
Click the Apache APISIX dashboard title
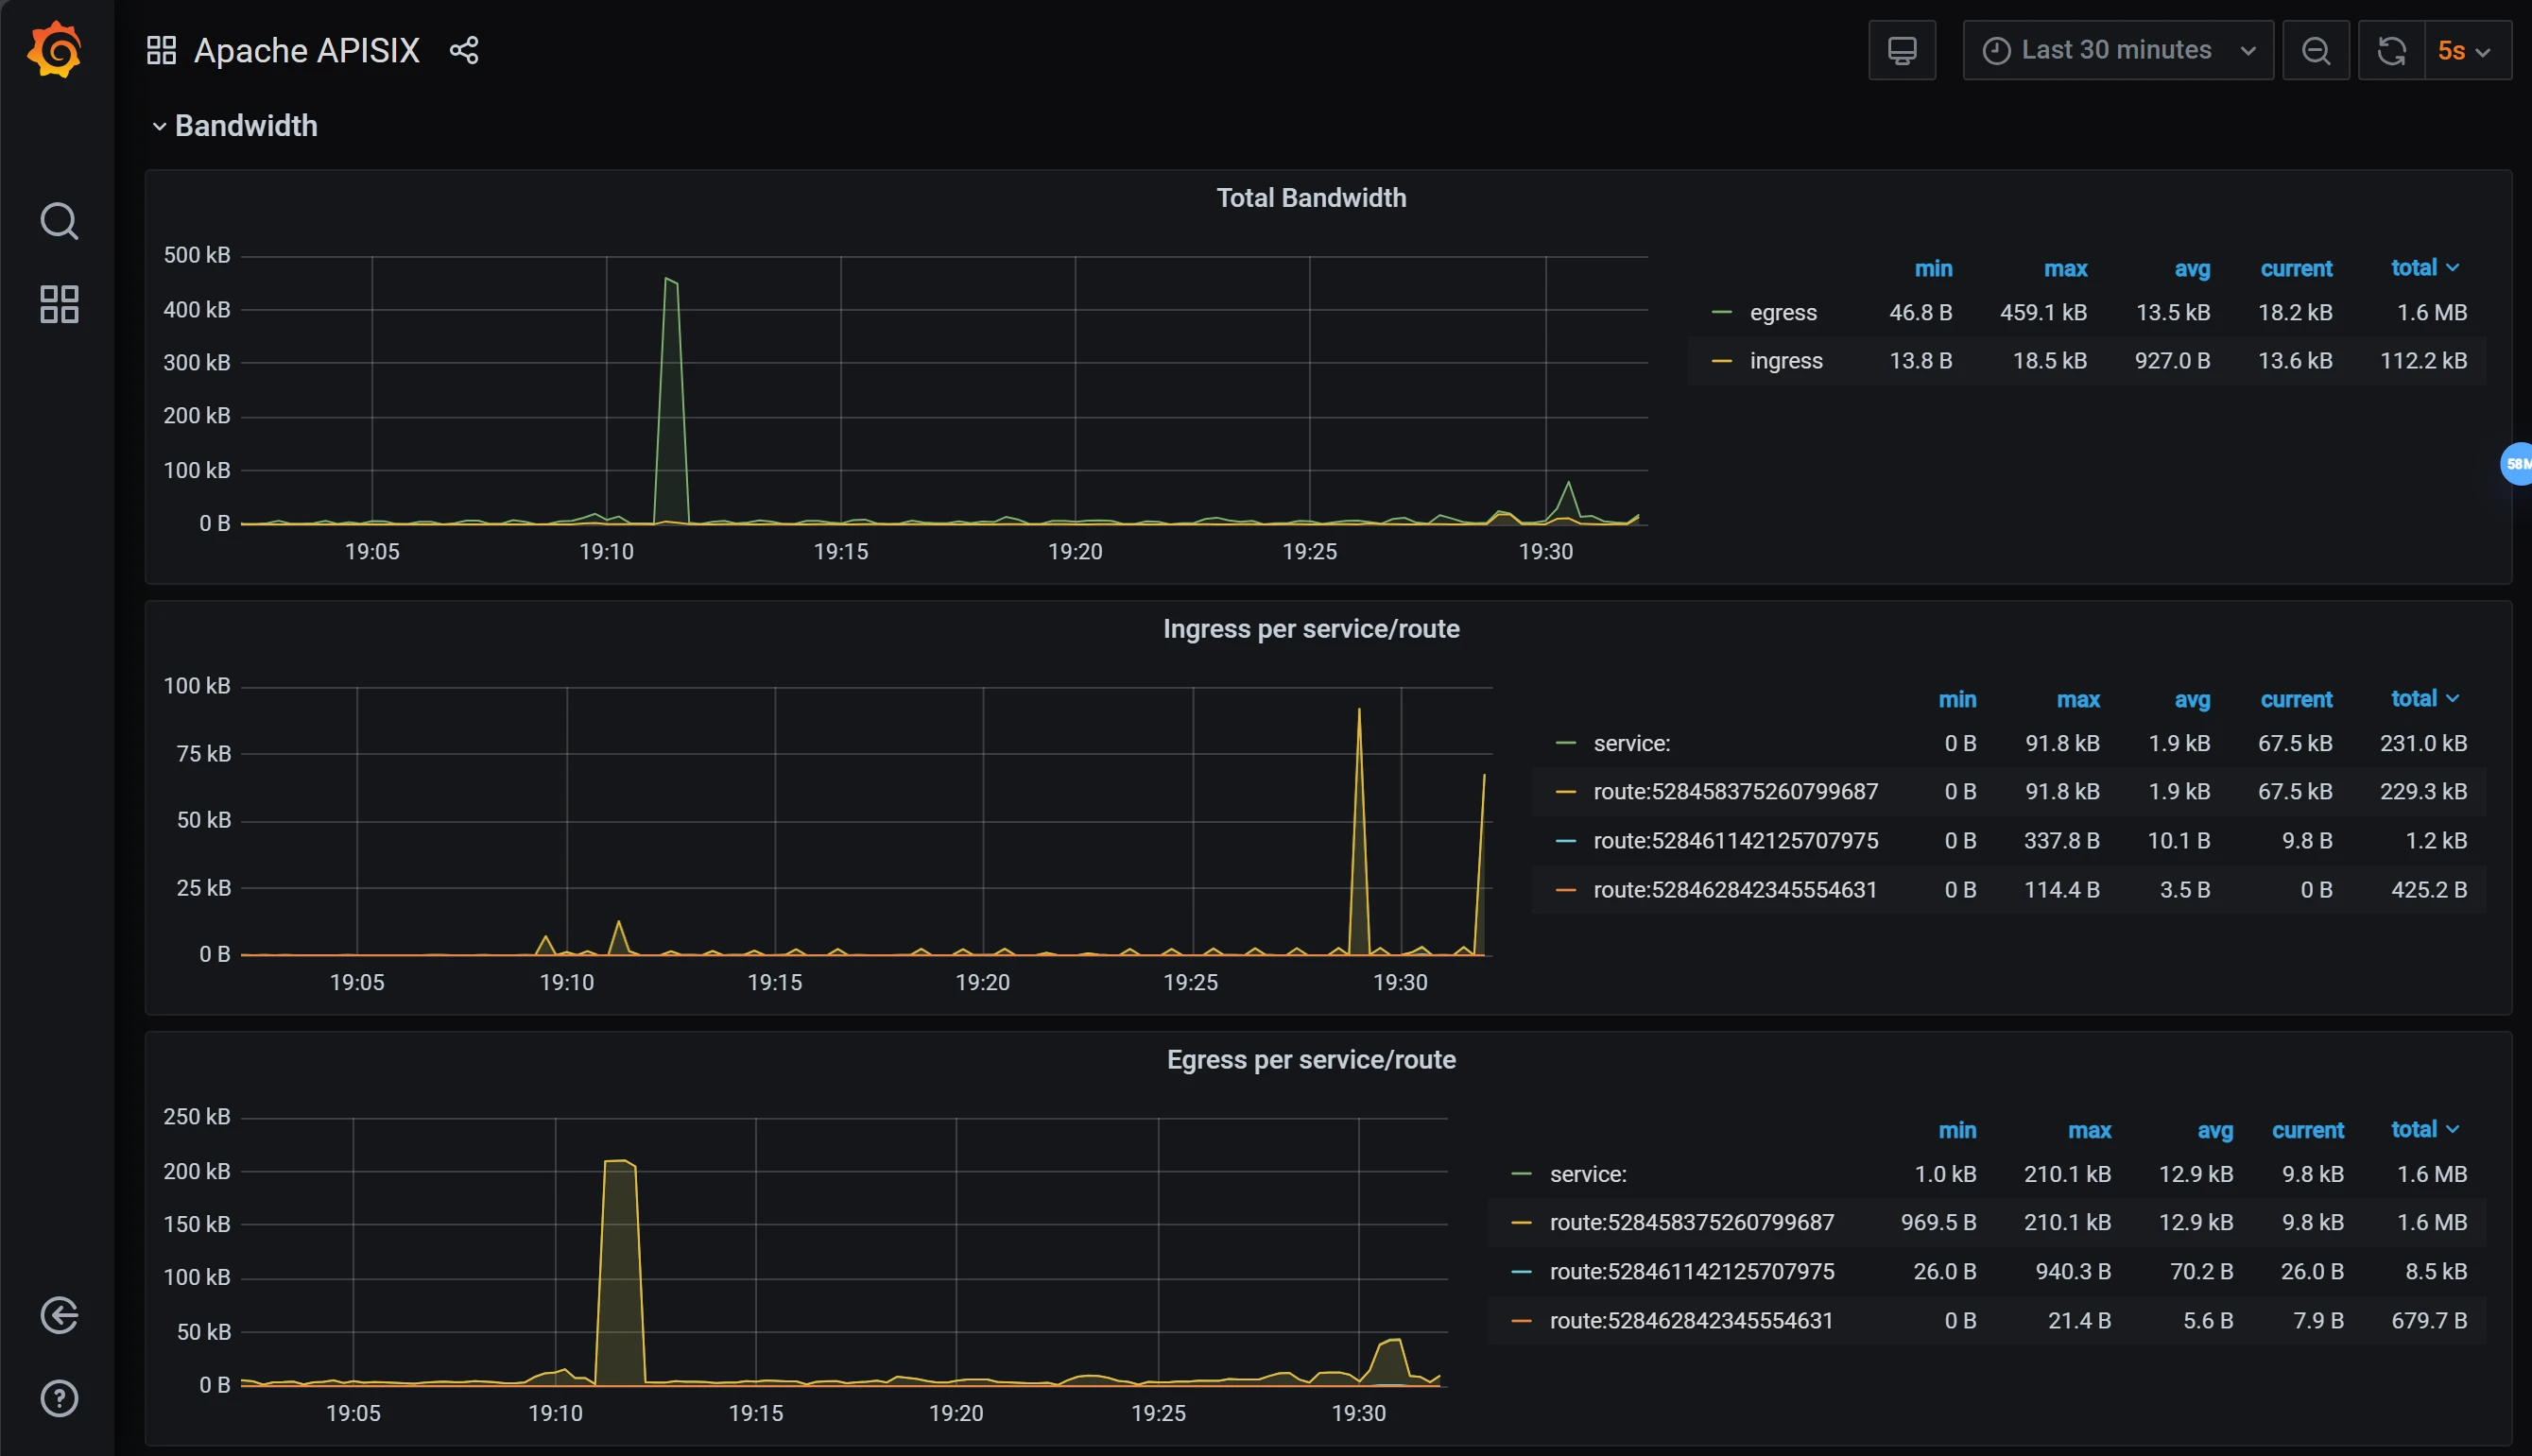coord(306,50)
